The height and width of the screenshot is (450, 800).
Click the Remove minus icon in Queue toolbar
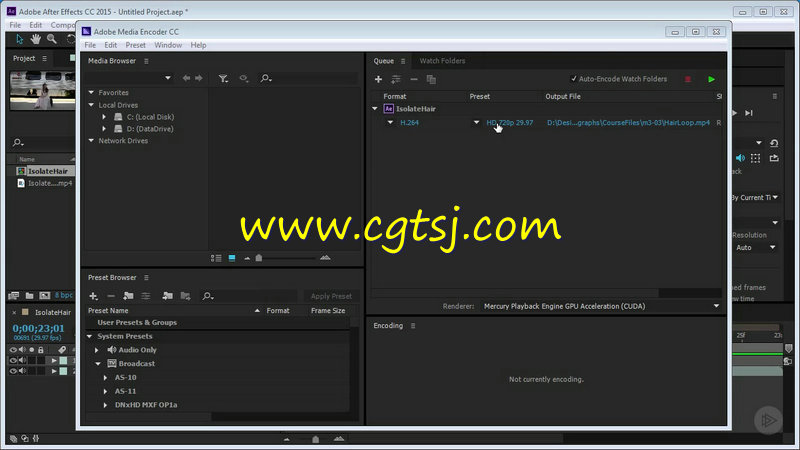(x=414, y=79)
